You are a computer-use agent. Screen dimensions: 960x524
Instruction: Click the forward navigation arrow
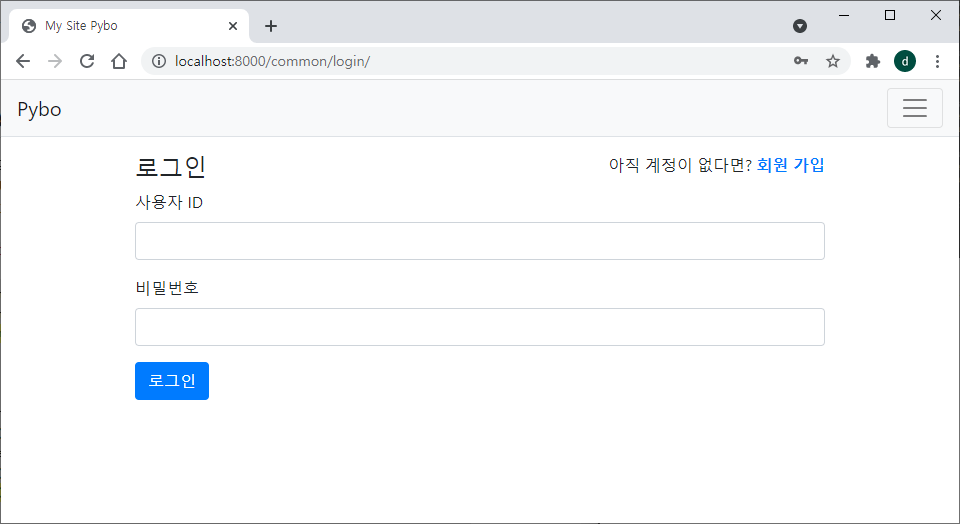55,61
